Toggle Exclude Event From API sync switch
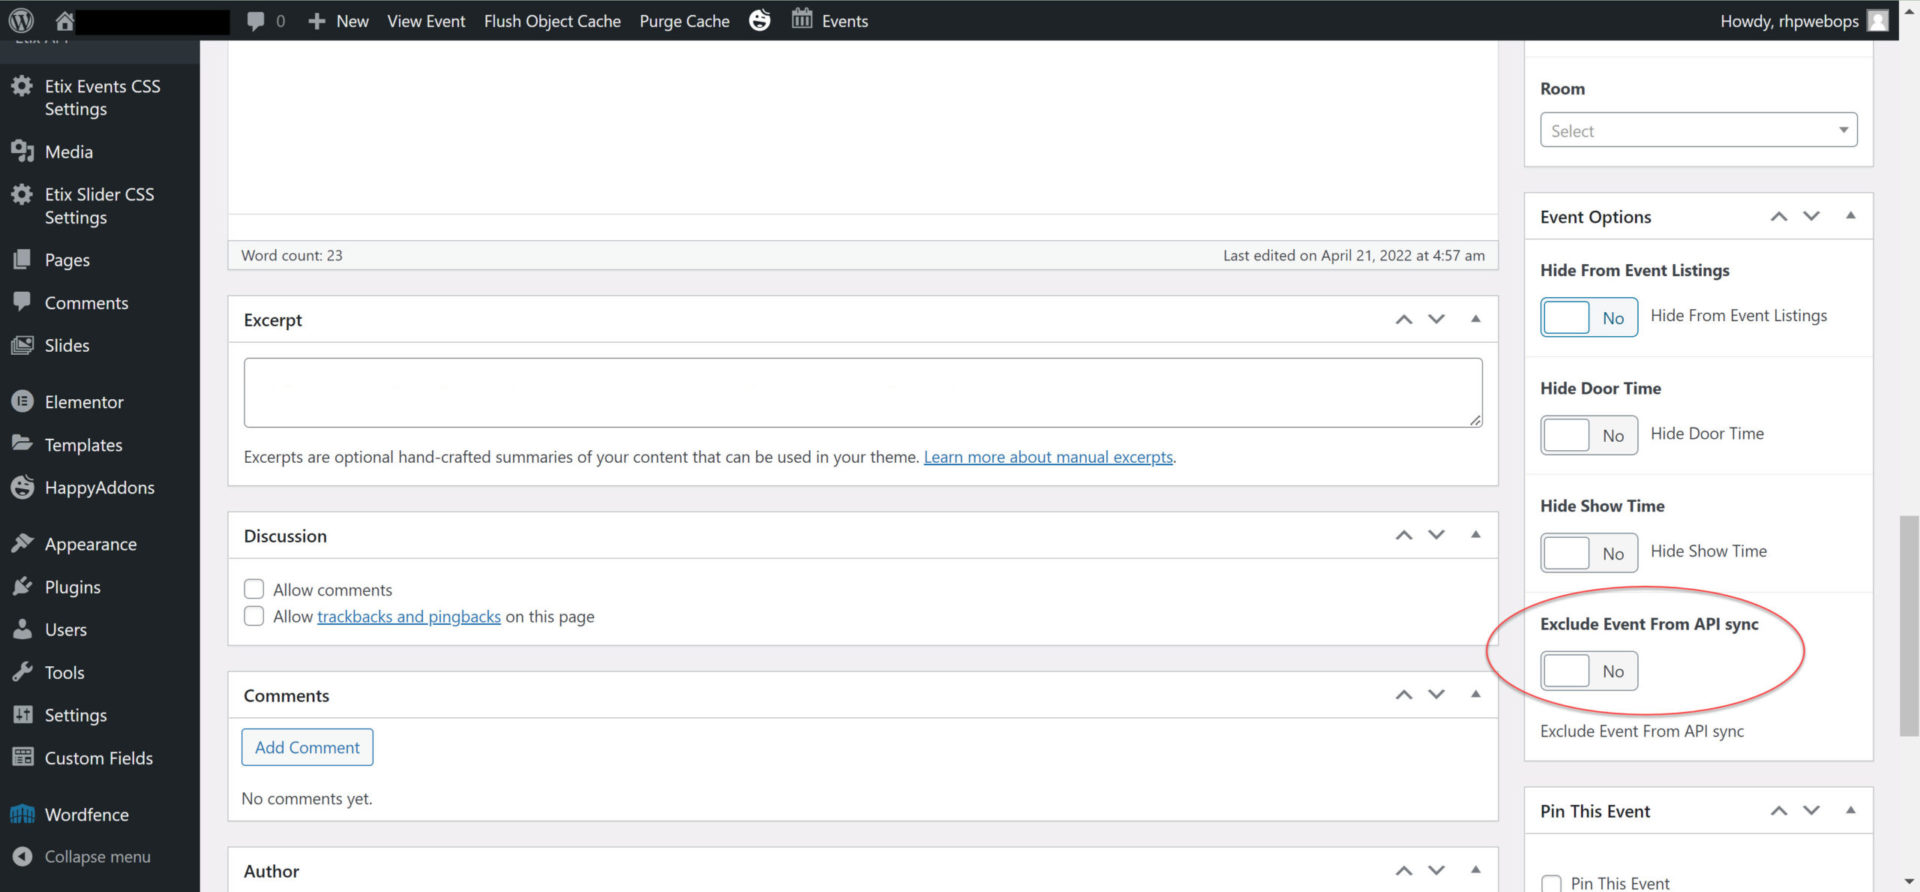The width and height of the screenshot is (1920, 892). (1588, 671)
